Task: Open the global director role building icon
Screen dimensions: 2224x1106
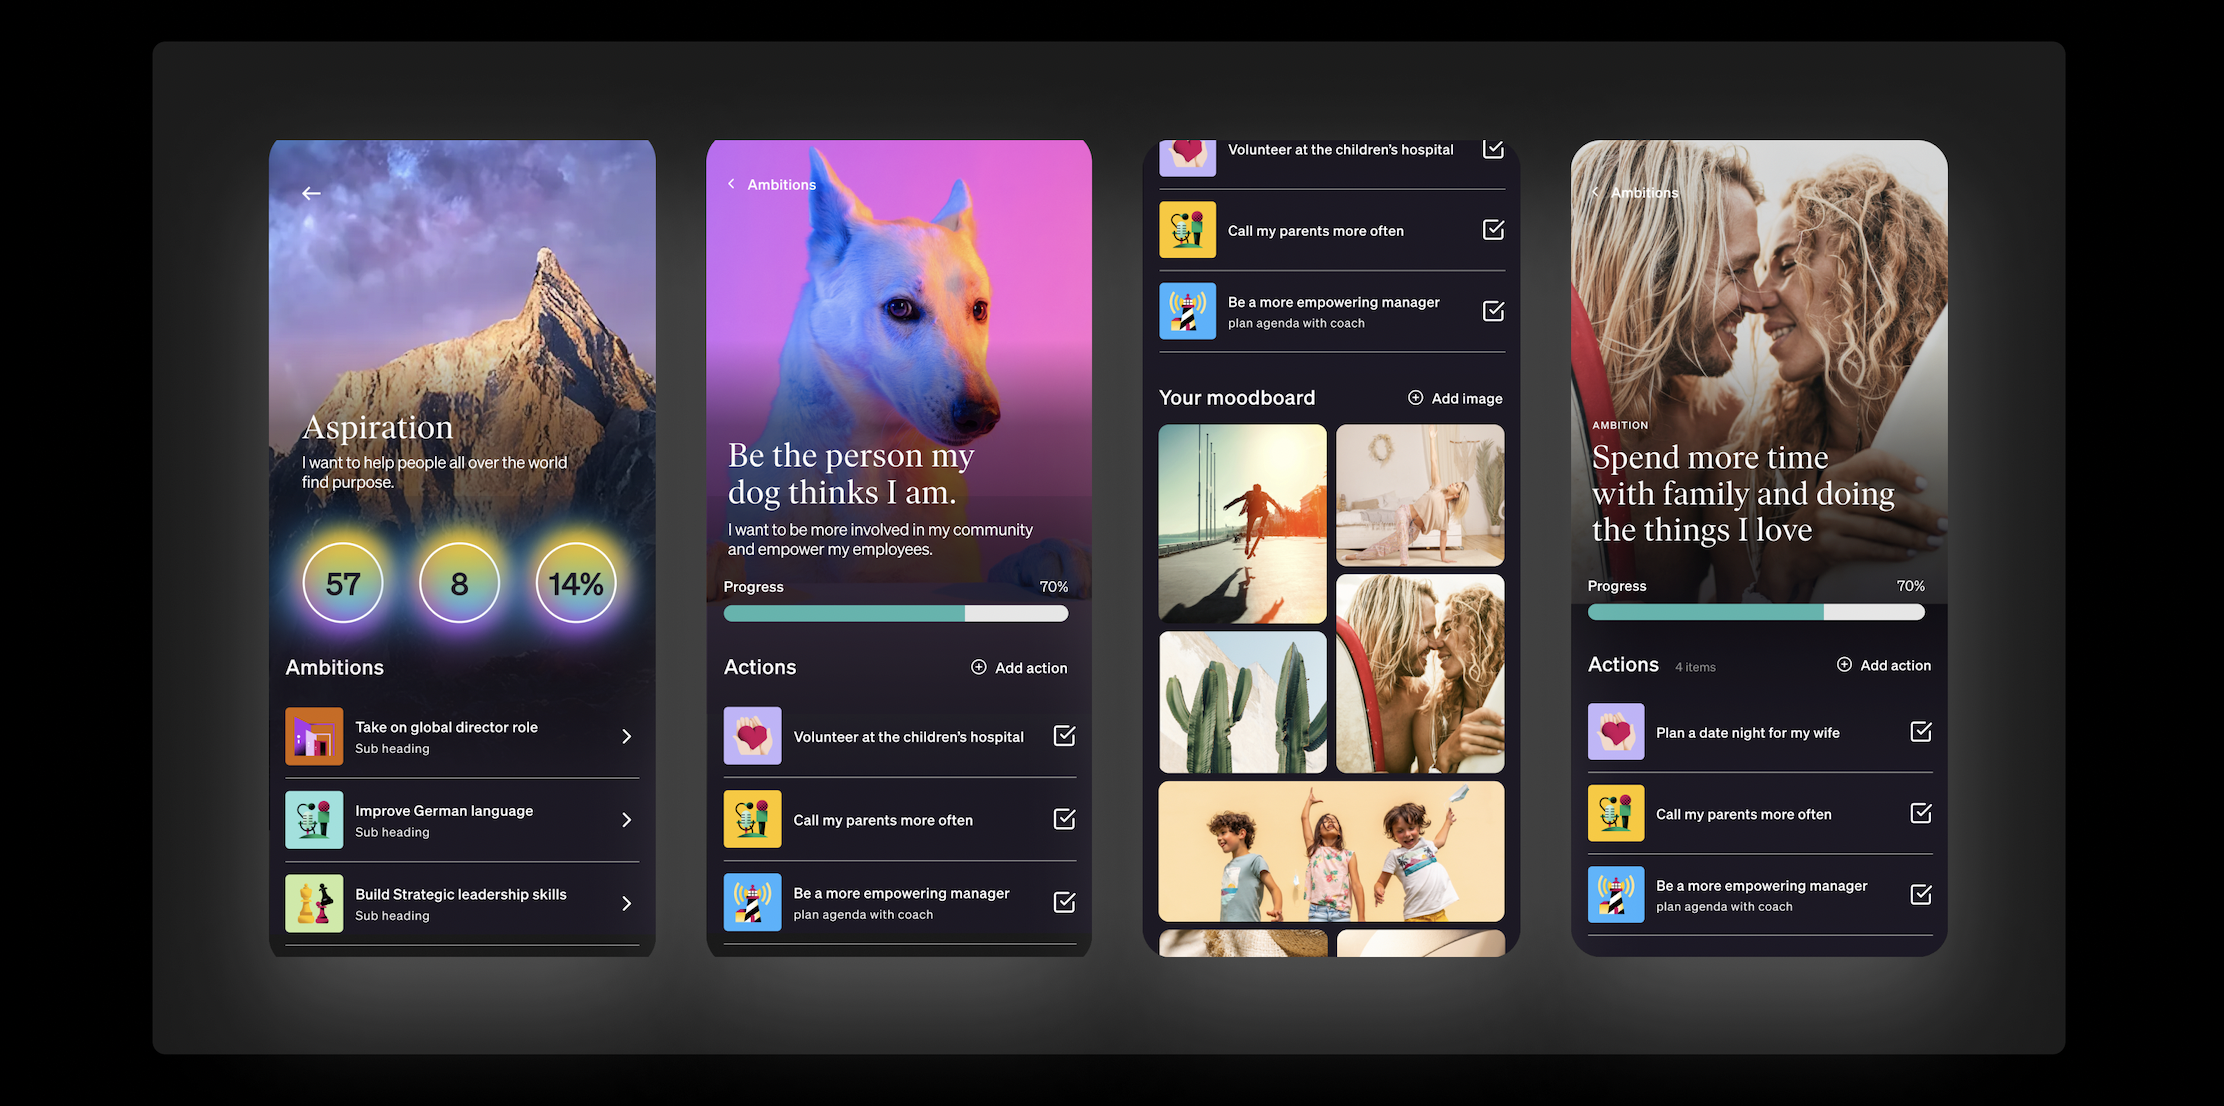Action: point(314,737)
